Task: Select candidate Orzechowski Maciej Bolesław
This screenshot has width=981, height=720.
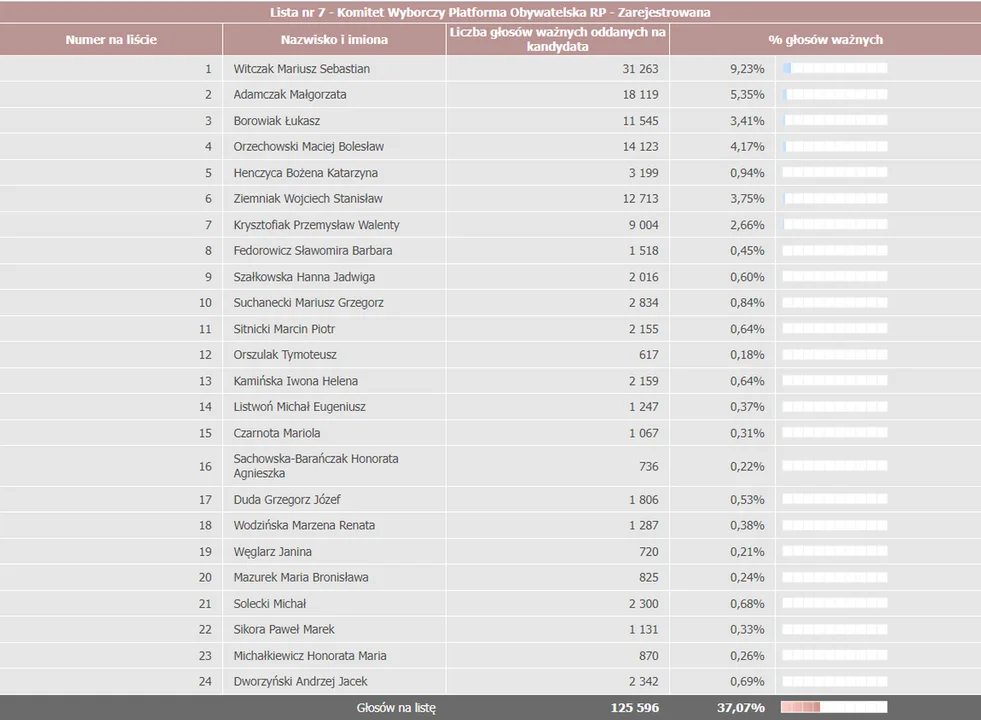Action: 308,146
